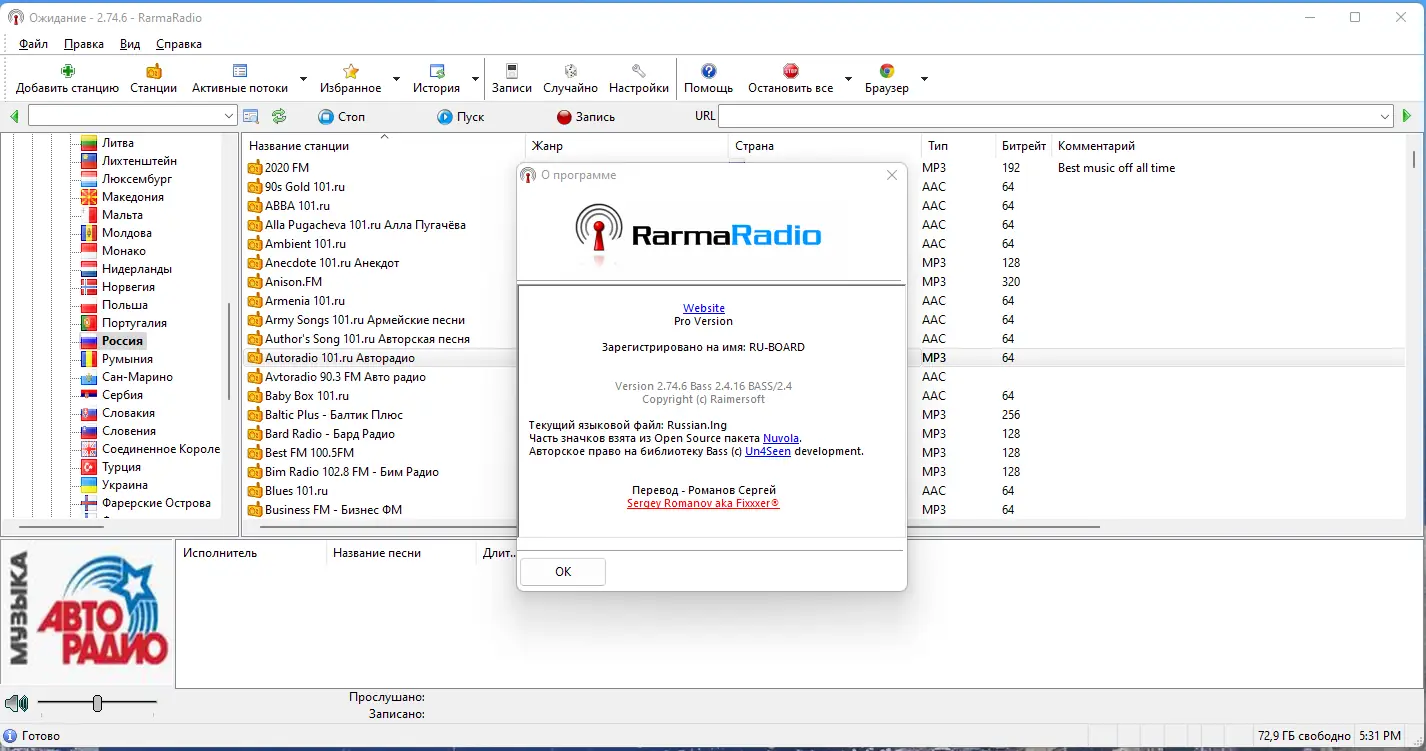
Task: Adjust the volume slider handle
Action: (x=97, y=703)
